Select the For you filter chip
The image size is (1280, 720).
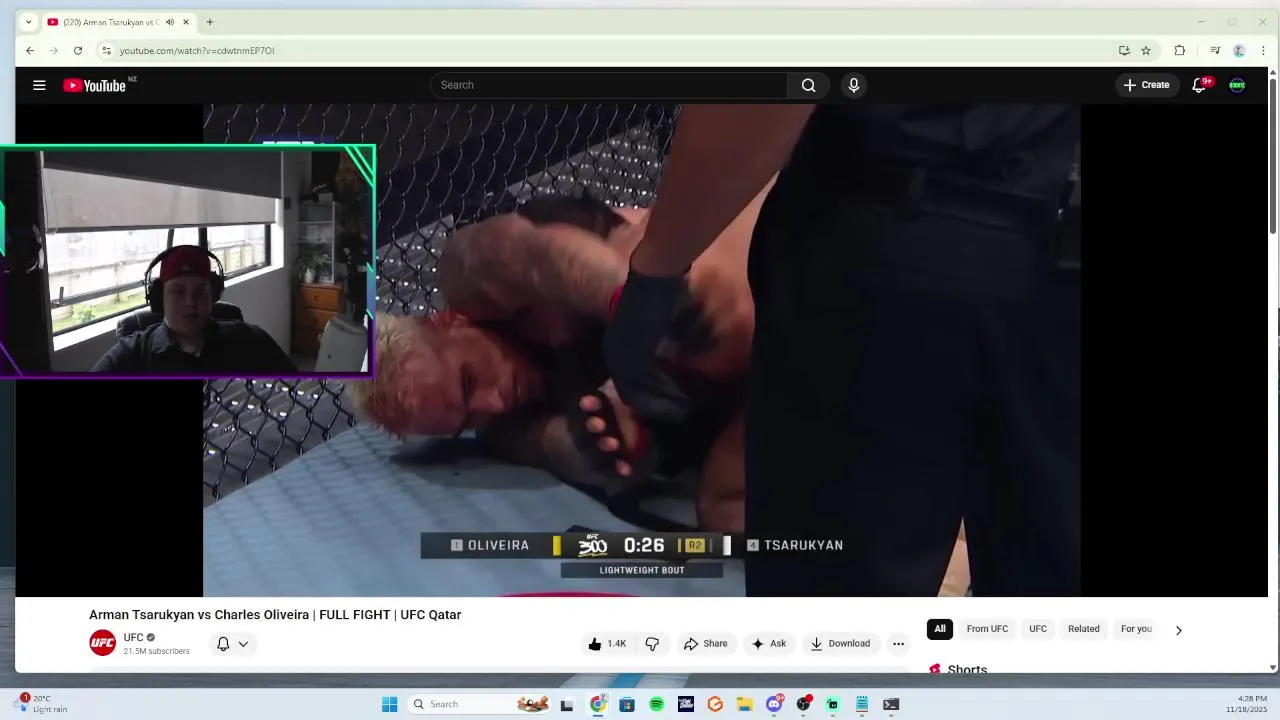click(1136, 629)
